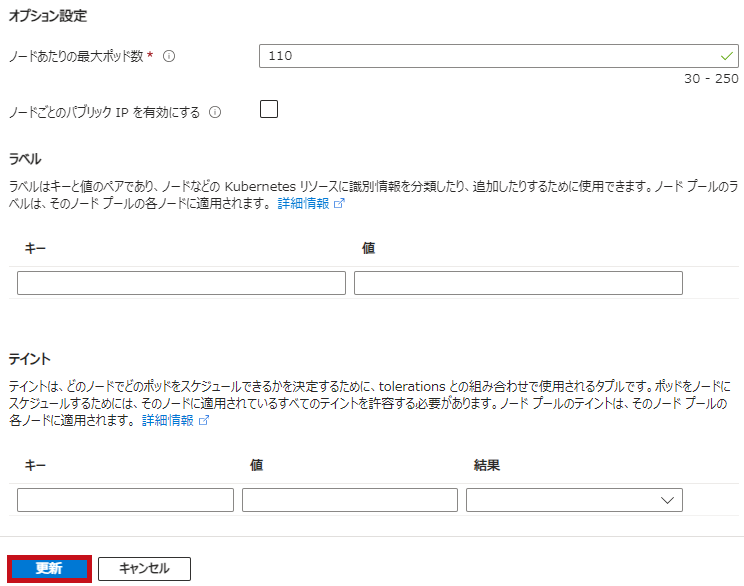Click the green checkmark in max pods field

point(726,56)
